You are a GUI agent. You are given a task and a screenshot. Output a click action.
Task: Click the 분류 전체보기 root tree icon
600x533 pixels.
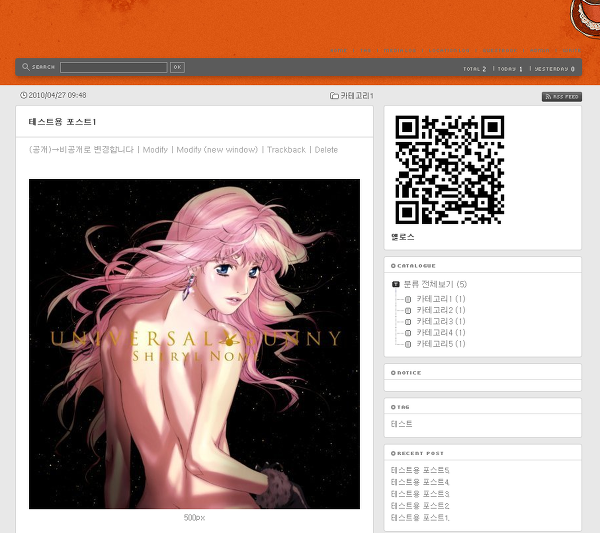point(396,284)
